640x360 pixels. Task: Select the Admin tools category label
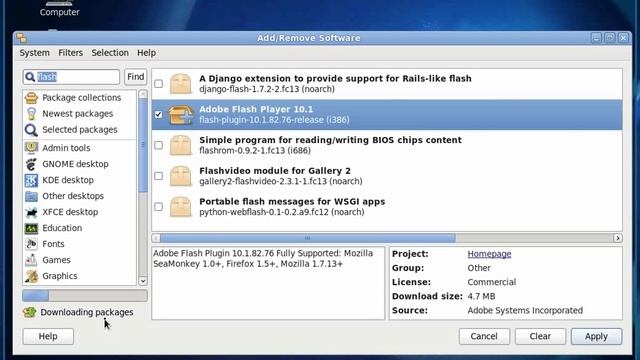[x=66, y=148]
